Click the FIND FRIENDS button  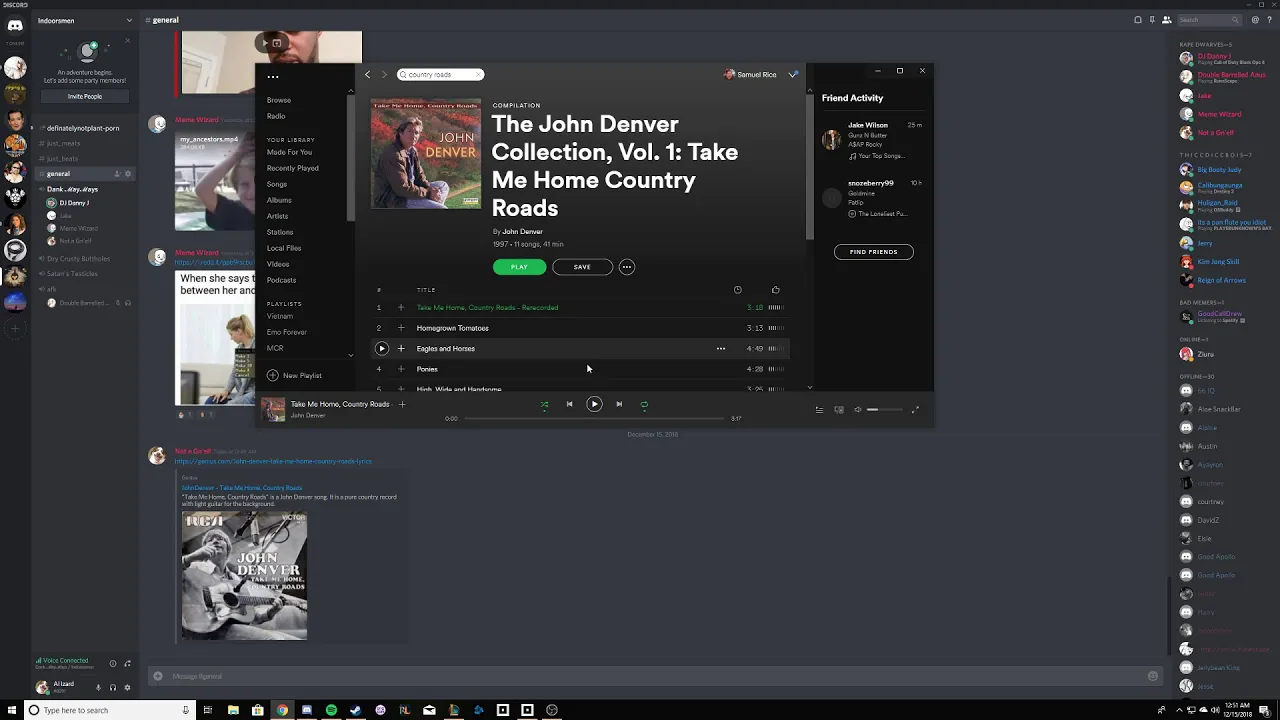click(x=873, y=252)
